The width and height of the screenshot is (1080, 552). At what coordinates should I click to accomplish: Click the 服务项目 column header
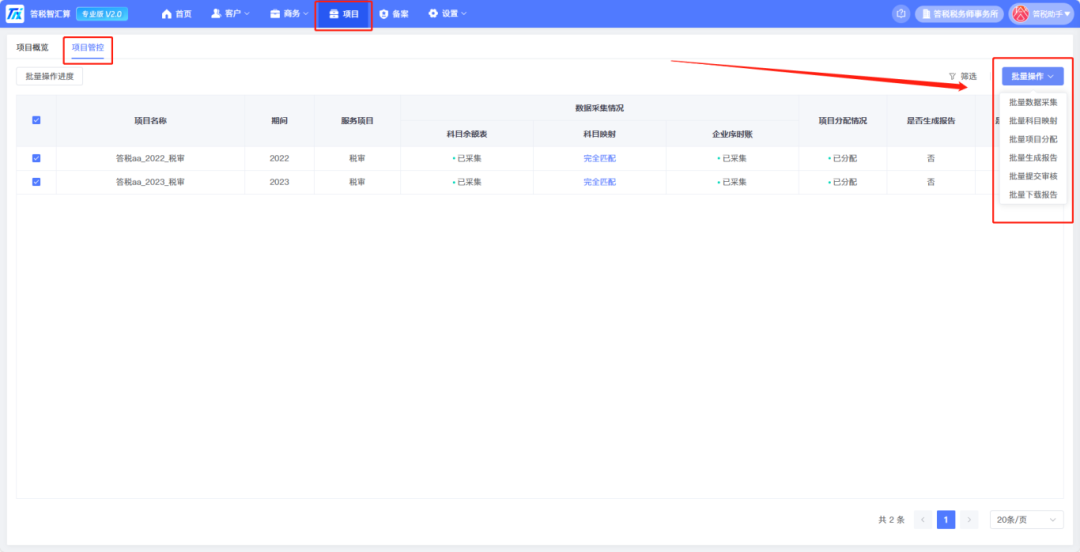357,121
